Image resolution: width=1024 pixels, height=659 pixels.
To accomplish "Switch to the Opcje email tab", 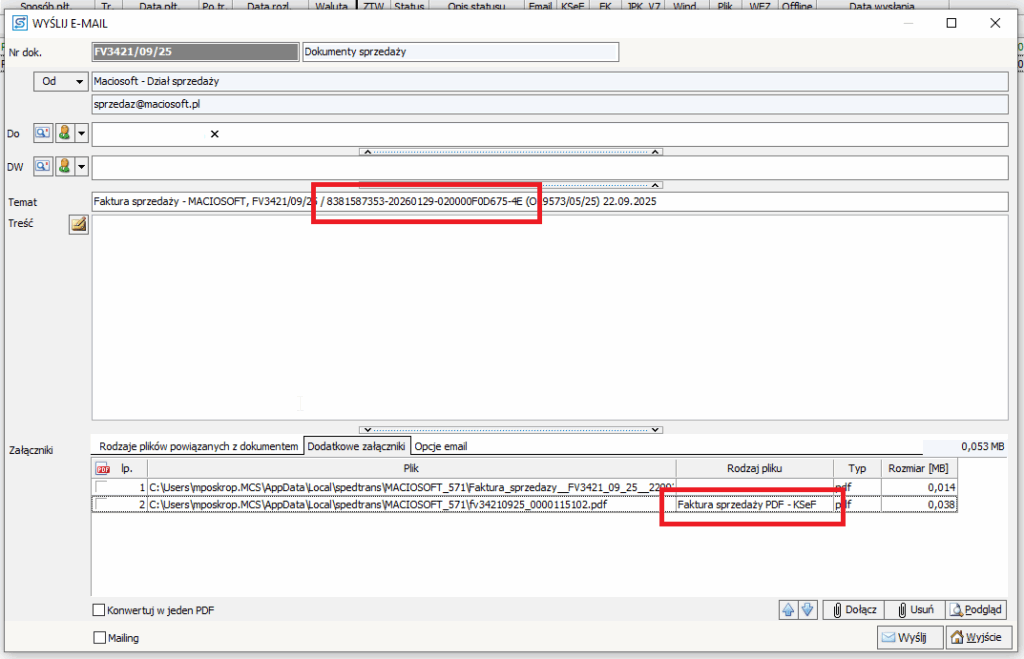I will (x=440, y=446).
